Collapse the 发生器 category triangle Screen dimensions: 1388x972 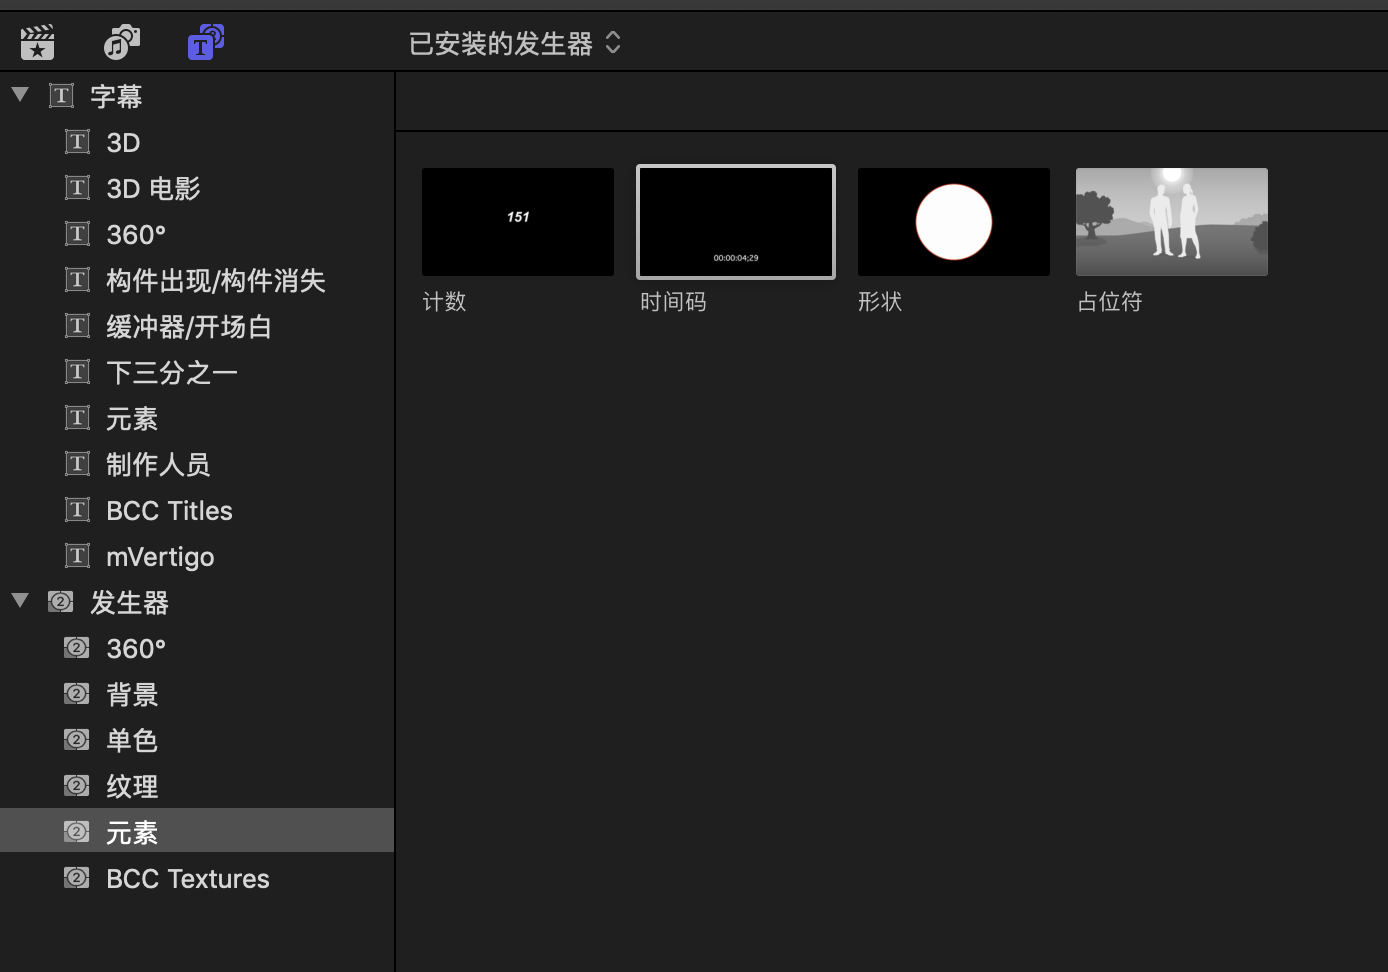point(20,601)
